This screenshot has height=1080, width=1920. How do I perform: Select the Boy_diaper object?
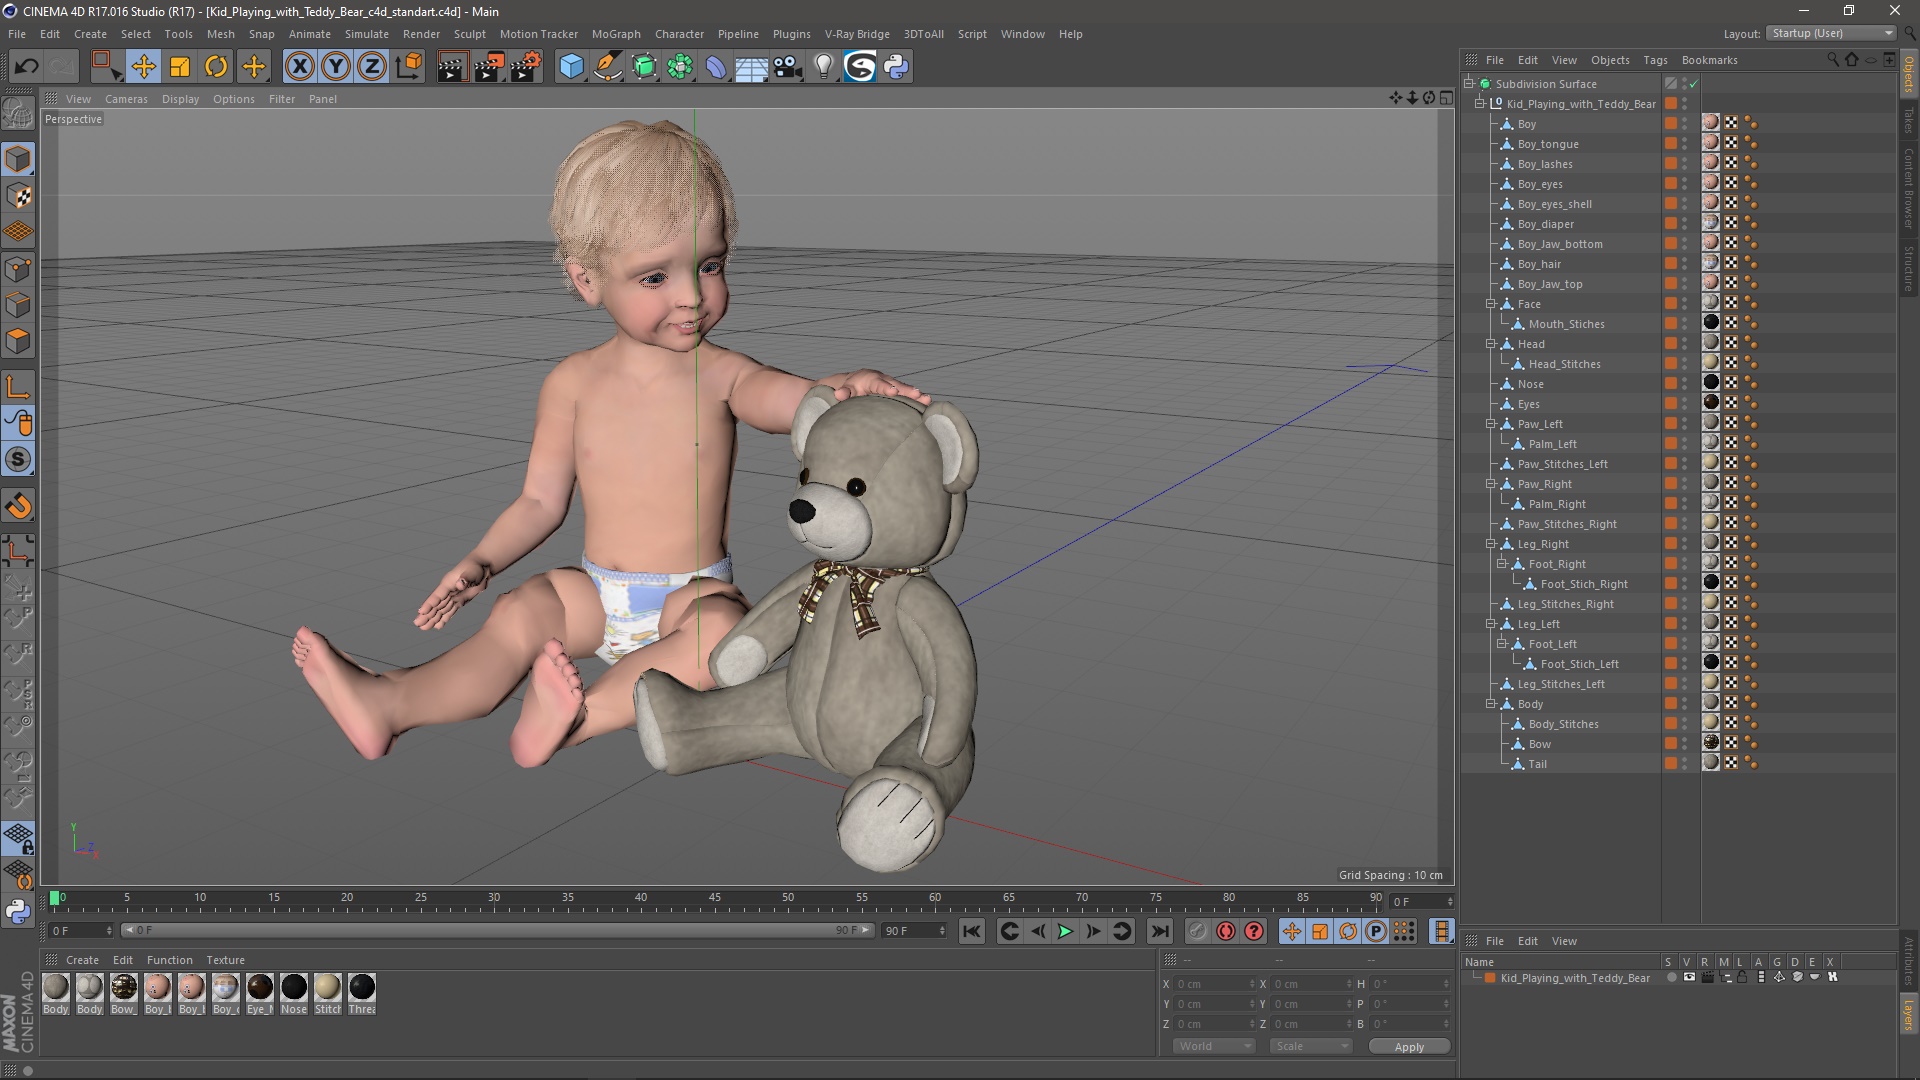[1545, 224]
